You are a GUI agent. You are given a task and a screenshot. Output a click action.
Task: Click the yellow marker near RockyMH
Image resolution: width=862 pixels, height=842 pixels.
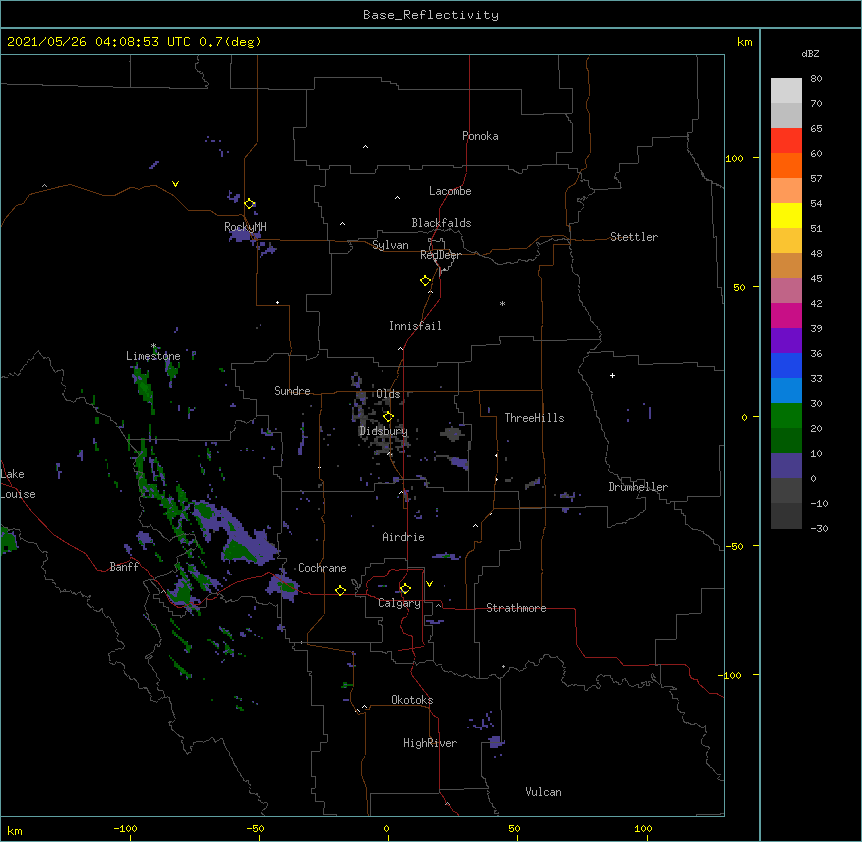pyautogui.click(x=250, y=204)
